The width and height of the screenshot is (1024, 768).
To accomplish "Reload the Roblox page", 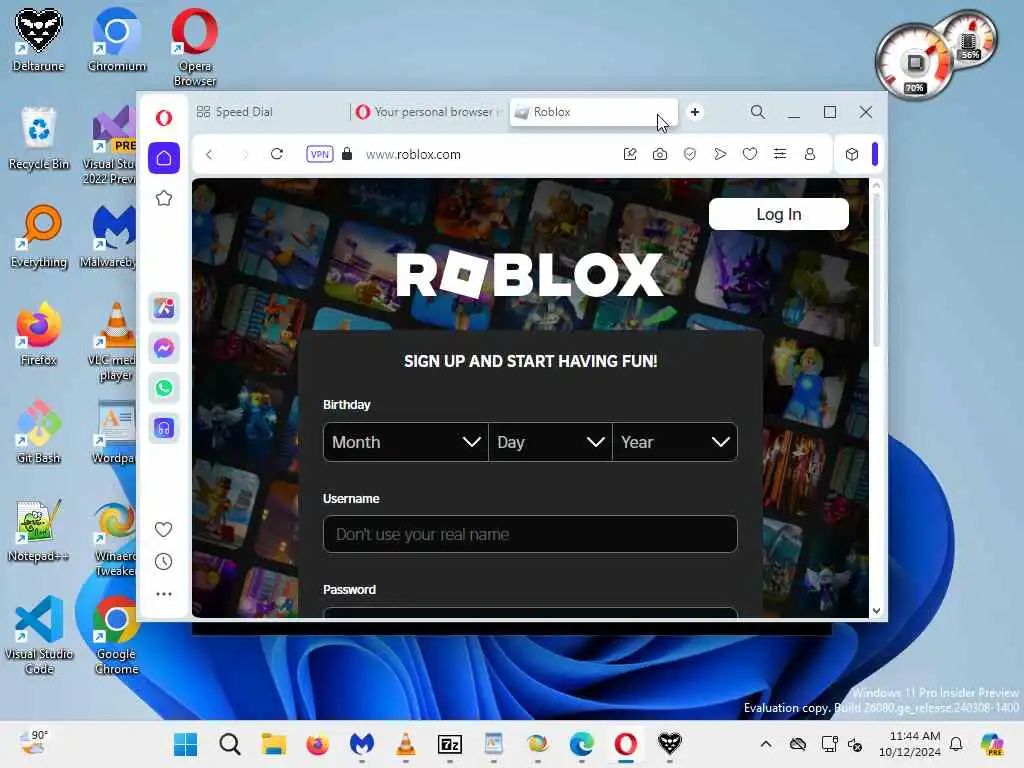I will (x=277, y=154).
